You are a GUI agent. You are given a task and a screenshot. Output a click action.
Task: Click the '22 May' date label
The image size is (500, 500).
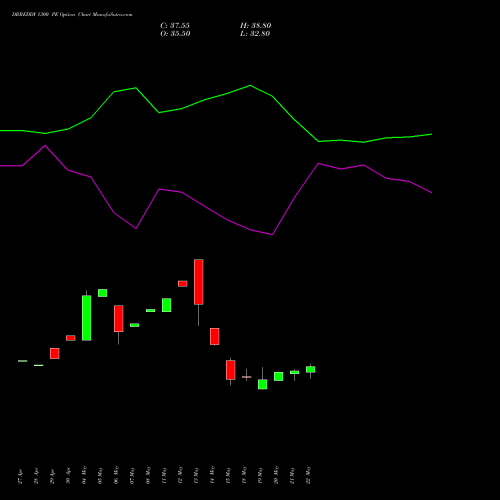pyautogui.click(x=308, y=475)
